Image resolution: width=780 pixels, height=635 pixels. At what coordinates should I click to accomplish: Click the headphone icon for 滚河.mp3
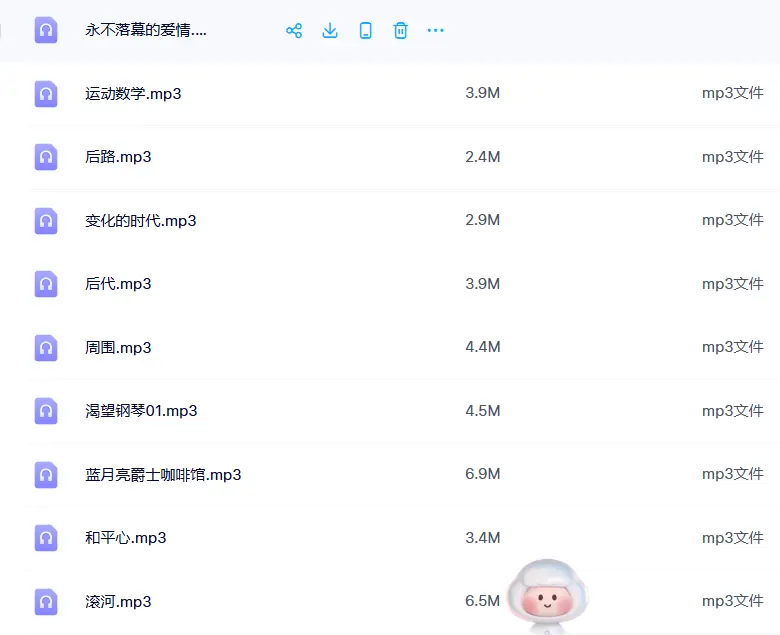point(46,602)
